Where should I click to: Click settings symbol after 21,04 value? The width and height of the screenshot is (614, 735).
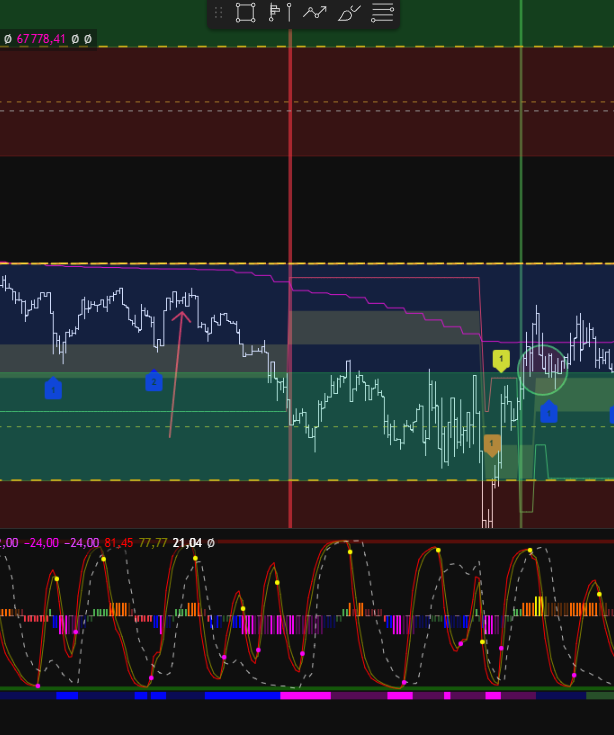coord(210,543)
